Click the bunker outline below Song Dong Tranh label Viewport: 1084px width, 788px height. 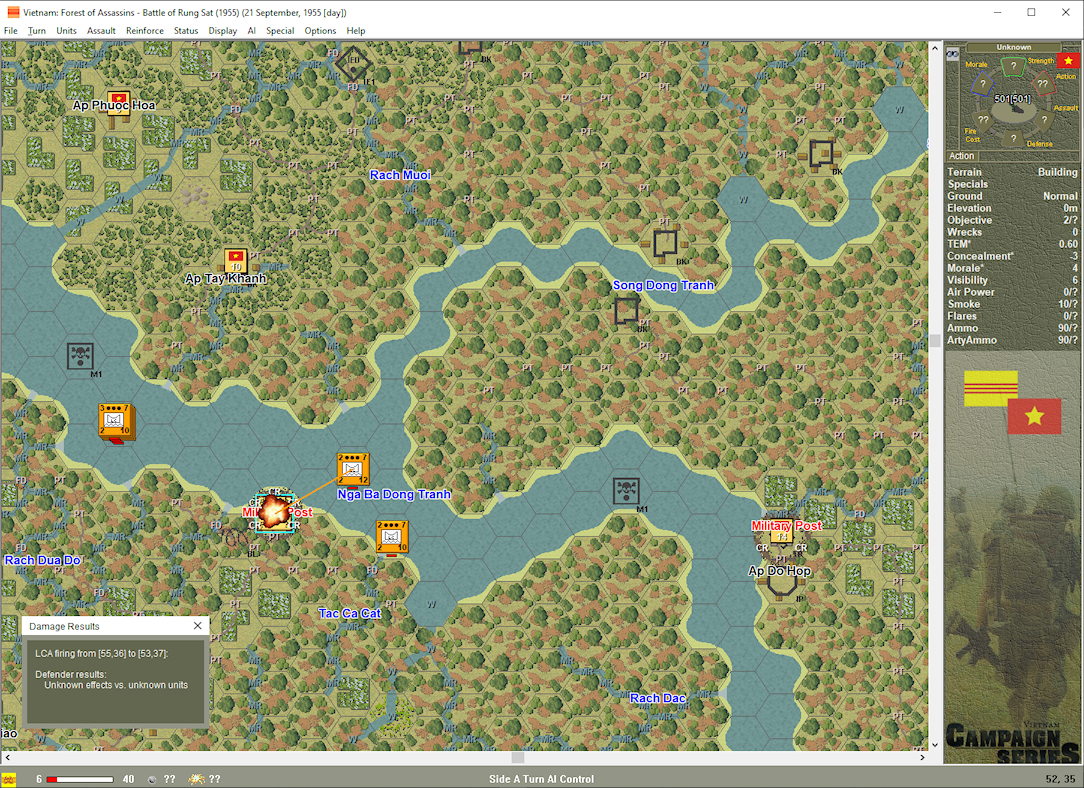coord(626,310)
